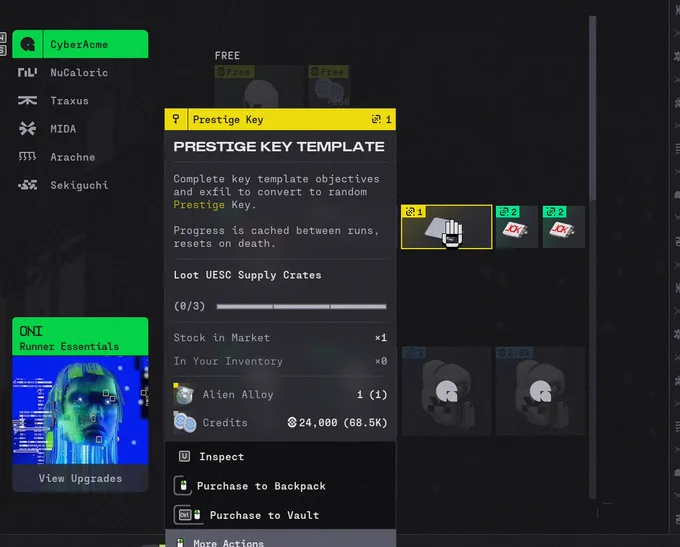
Task: Click the In Your Inventory row
Action: pos(280,361)
